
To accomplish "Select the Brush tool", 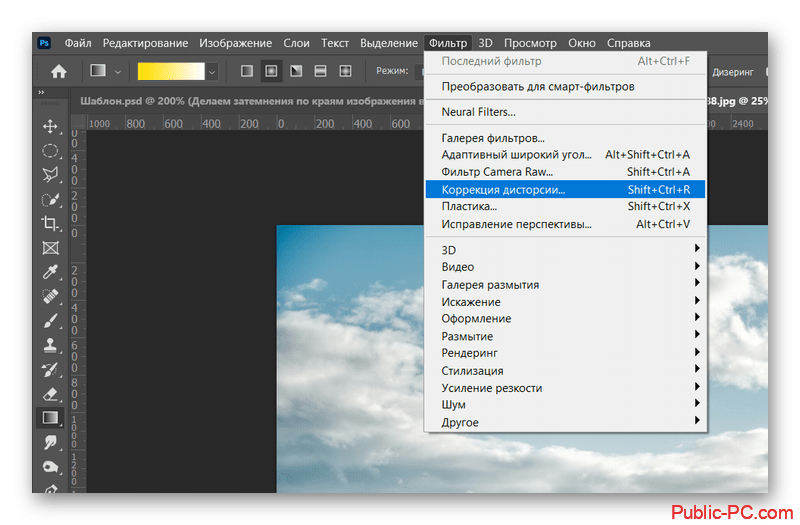I will point(50,320).
